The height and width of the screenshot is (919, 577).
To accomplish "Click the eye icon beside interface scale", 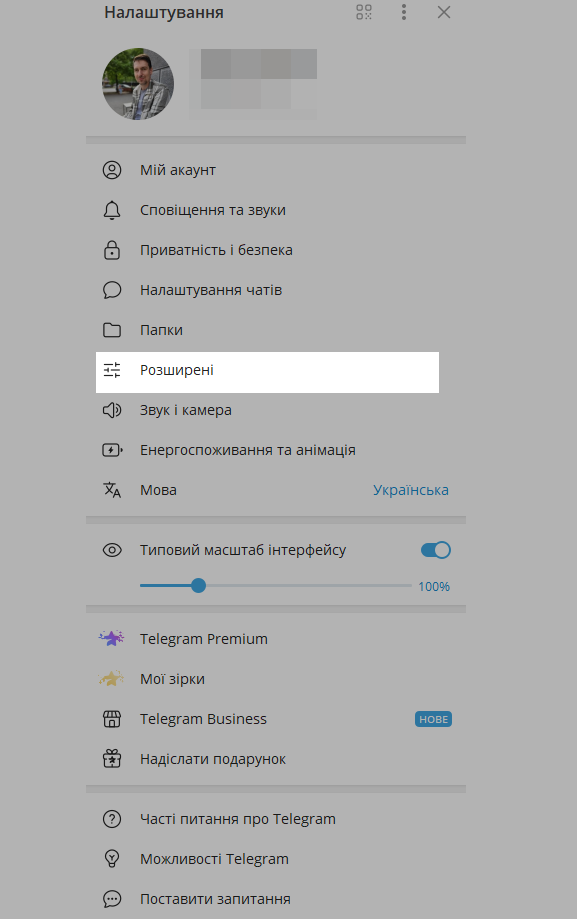I will 112,550.
